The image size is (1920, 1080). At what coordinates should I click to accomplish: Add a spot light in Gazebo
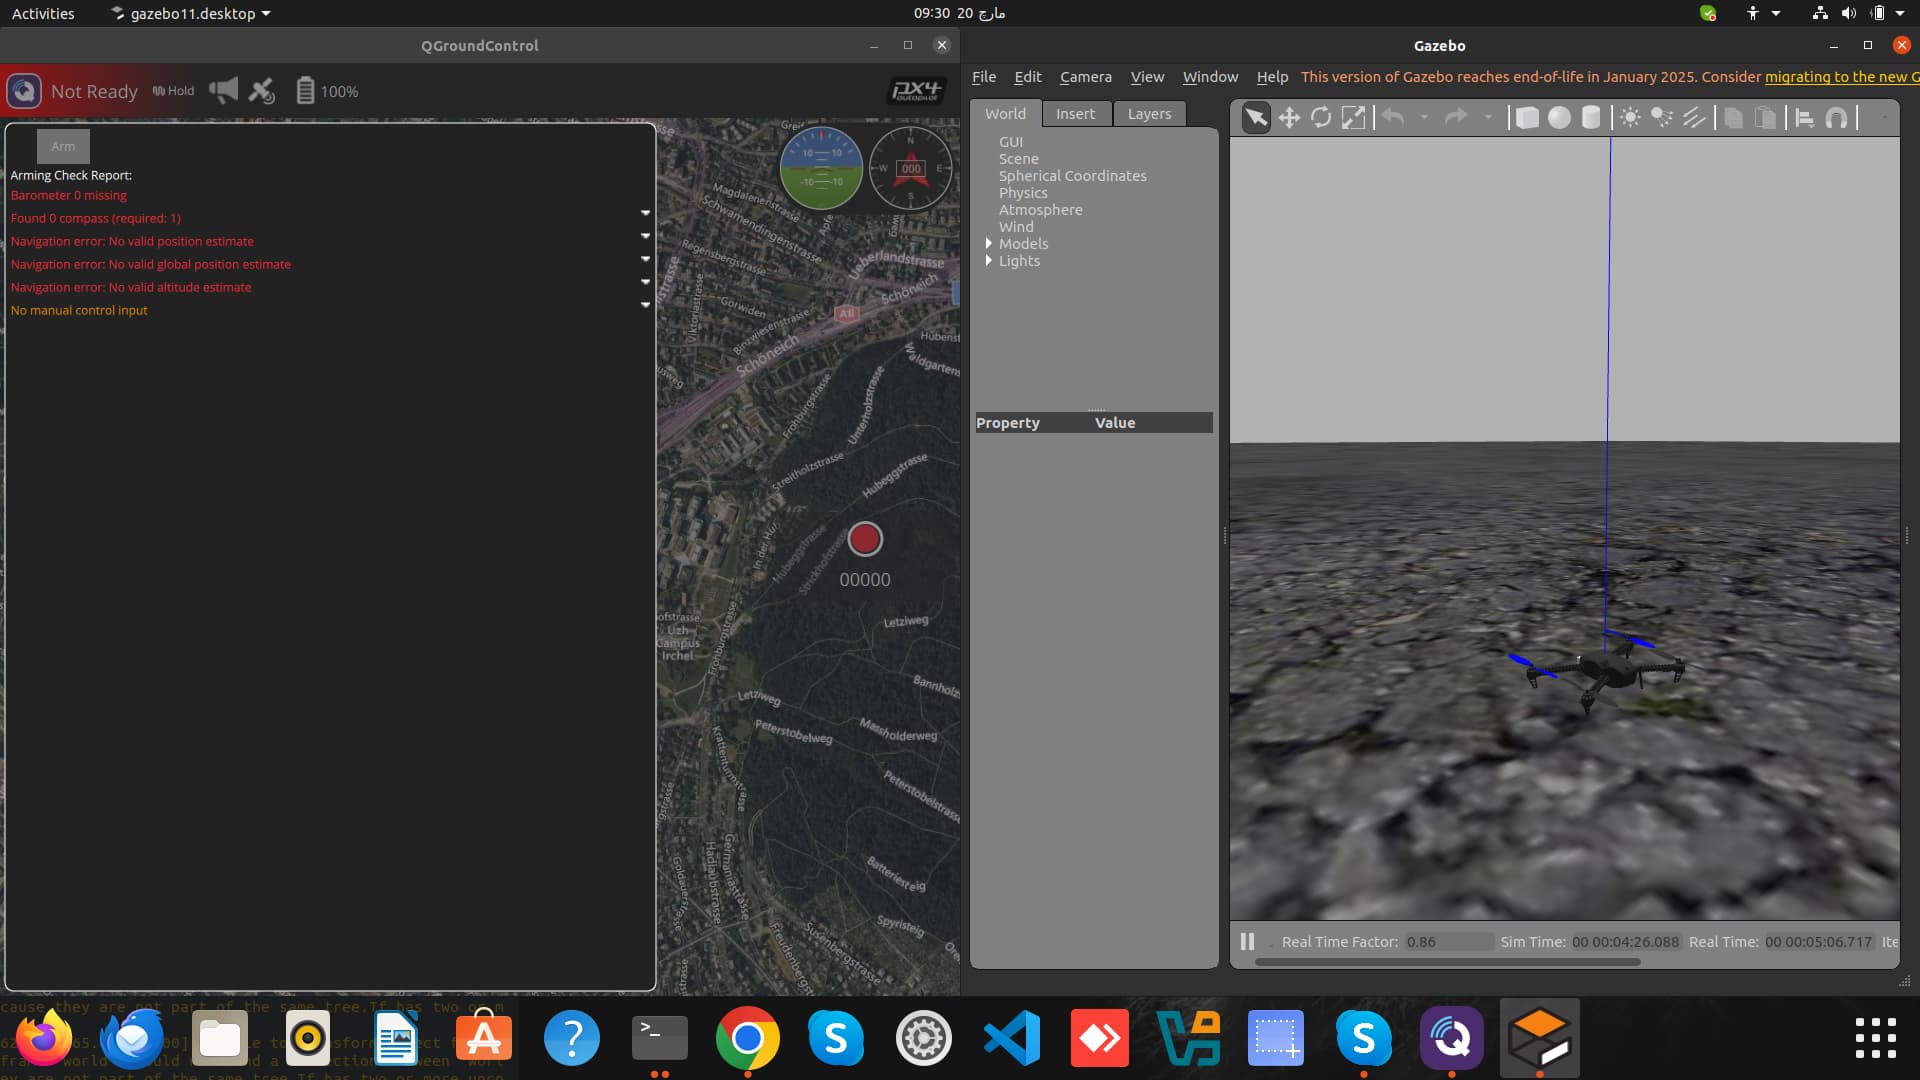pyautogui.click(x=1662, y=117)
